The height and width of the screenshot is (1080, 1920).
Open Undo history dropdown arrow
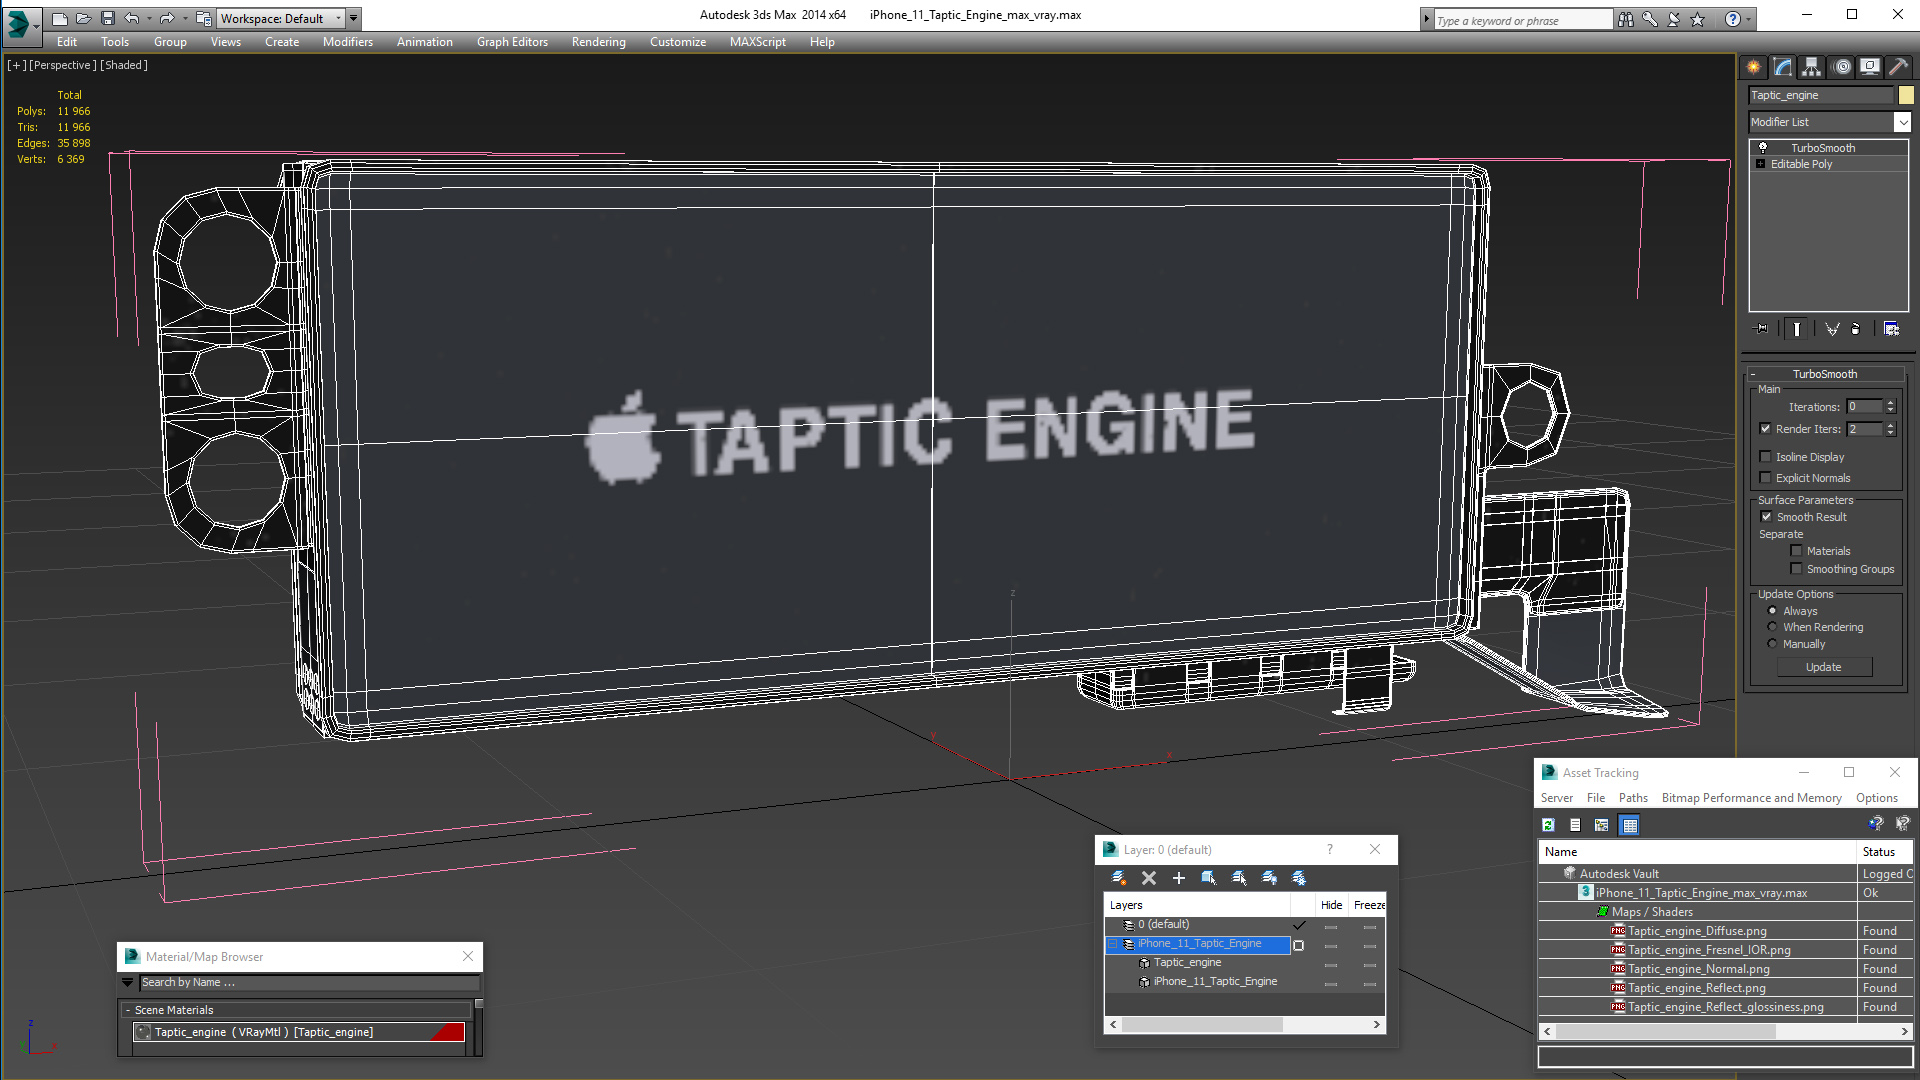point(149,18)
